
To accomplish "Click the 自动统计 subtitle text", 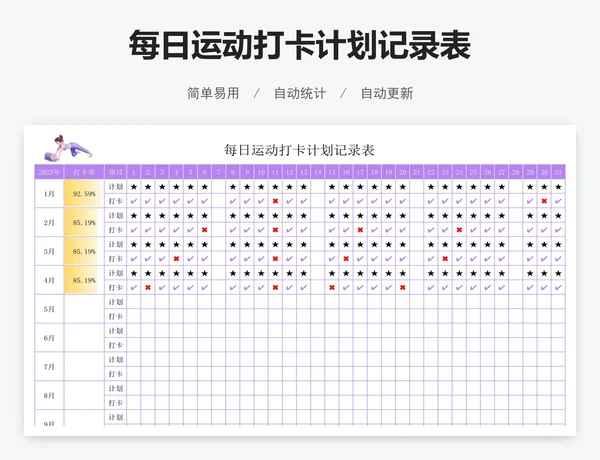I will tap(300, 93).
